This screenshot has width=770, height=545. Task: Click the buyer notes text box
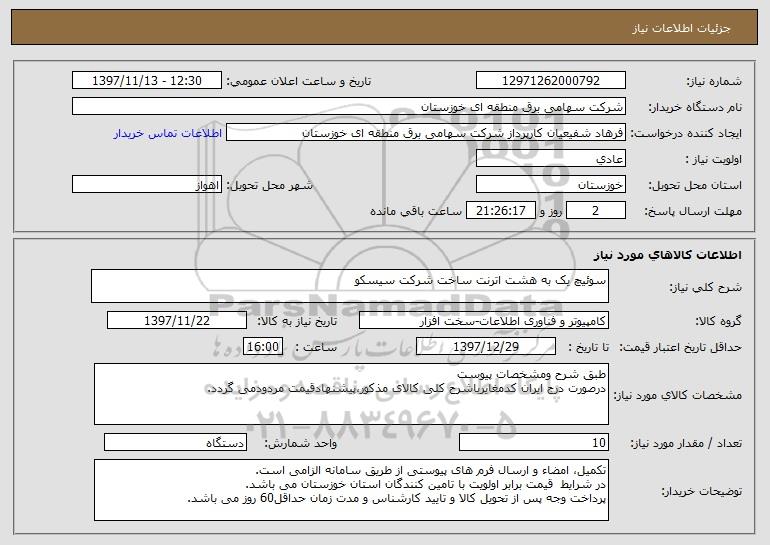351,490
